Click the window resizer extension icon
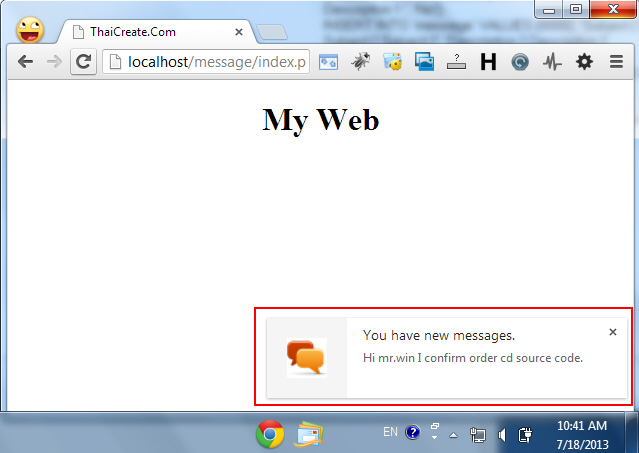 coord(328,62)
